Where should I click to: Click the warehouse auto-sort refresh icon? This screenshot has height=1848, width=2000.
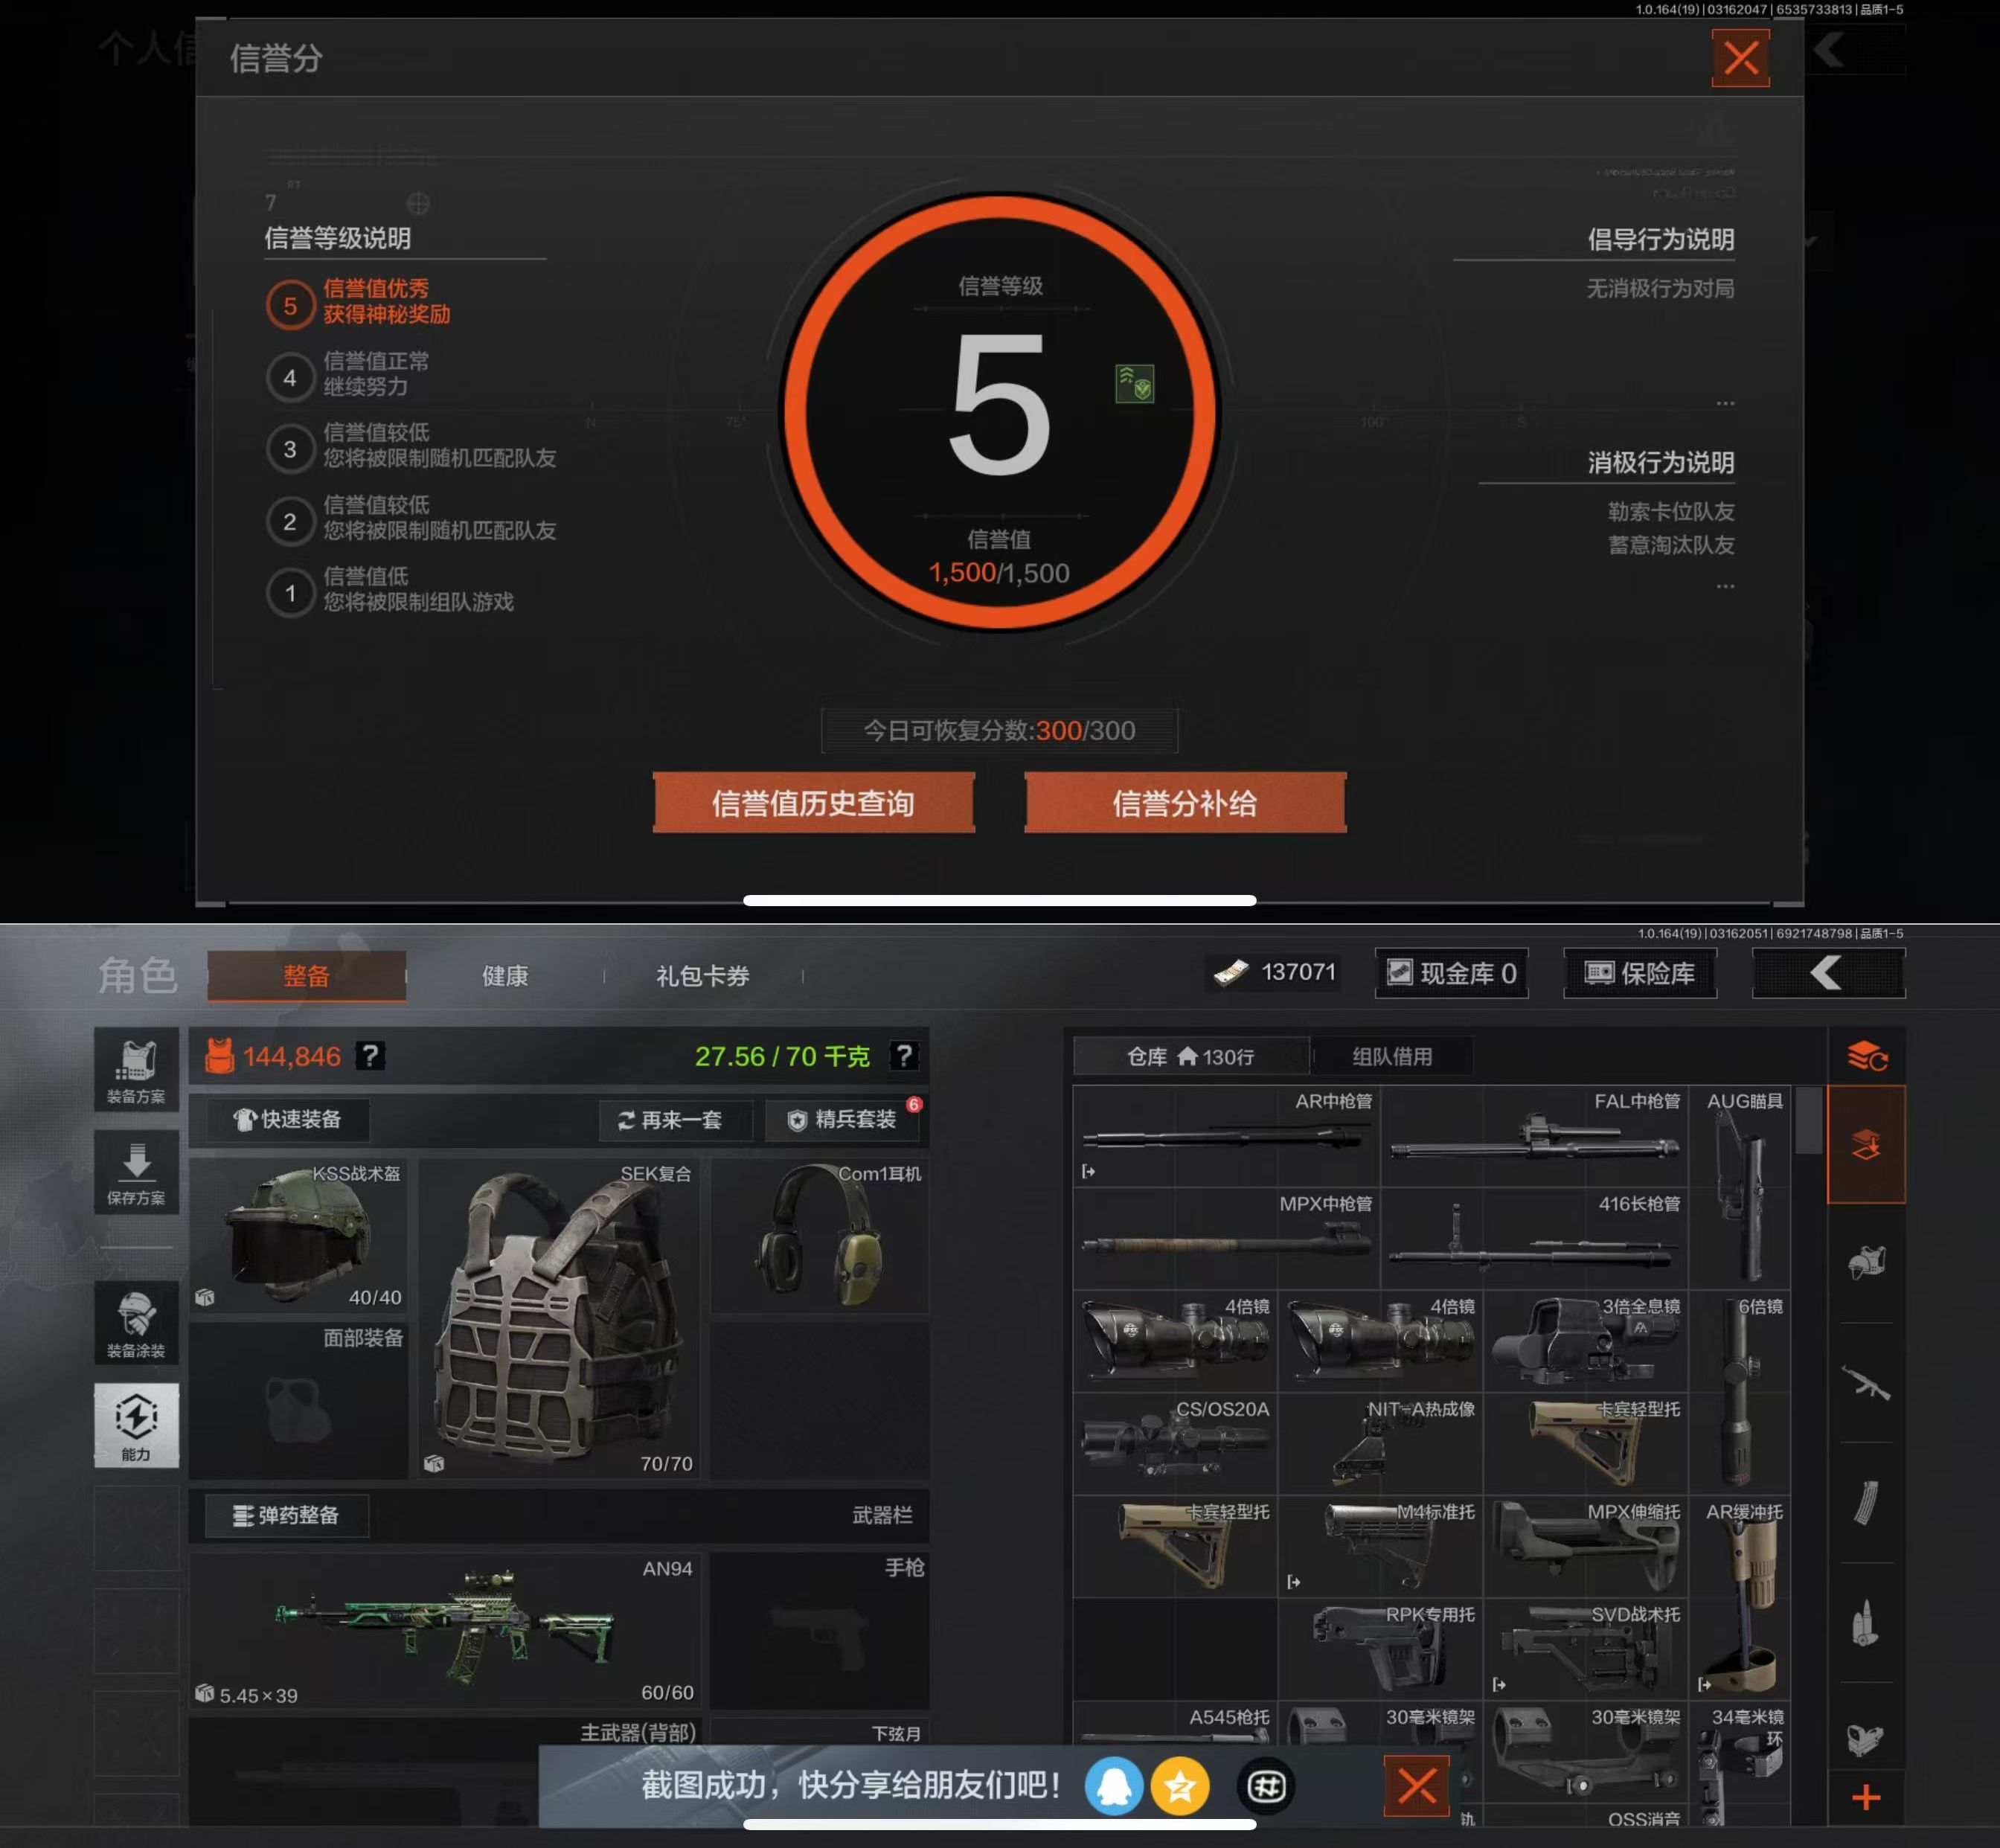point(1866,1056)
